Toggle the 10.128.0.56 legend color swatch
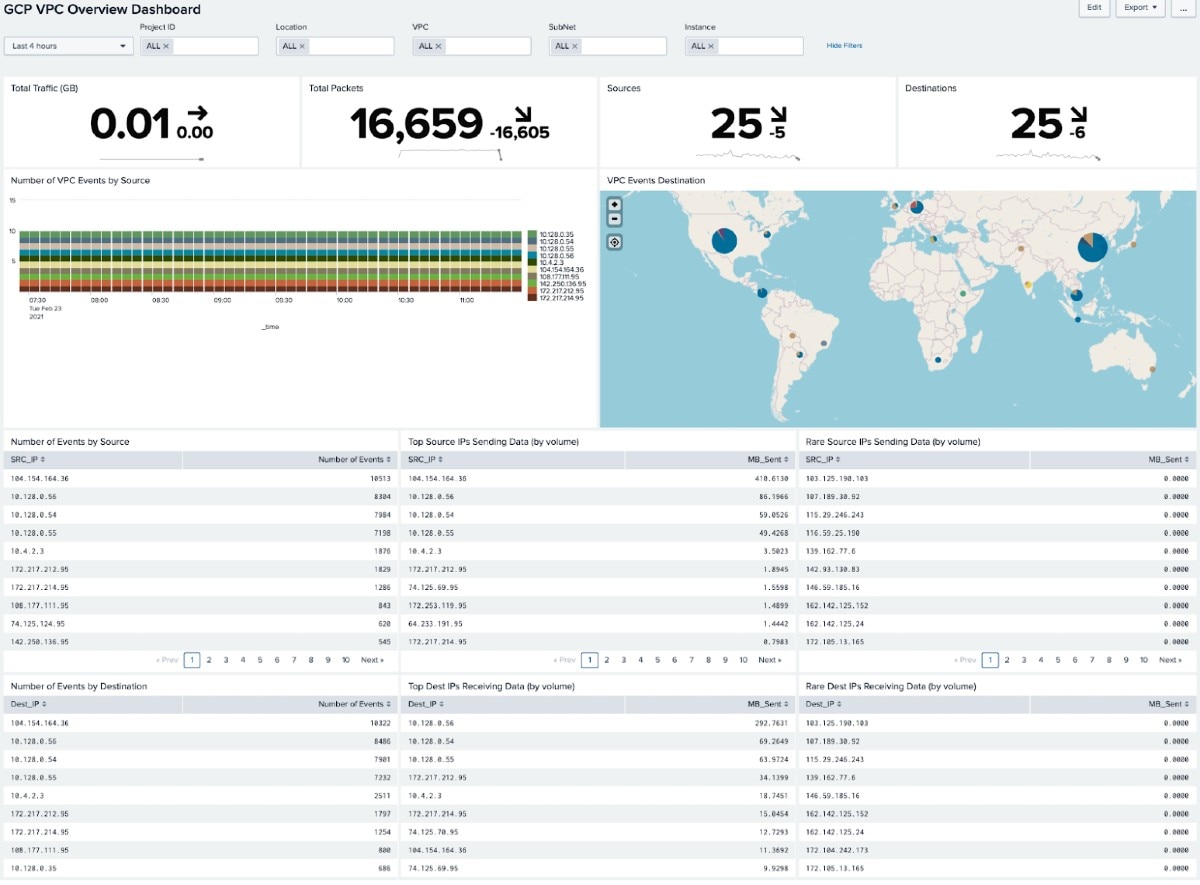 532,256
